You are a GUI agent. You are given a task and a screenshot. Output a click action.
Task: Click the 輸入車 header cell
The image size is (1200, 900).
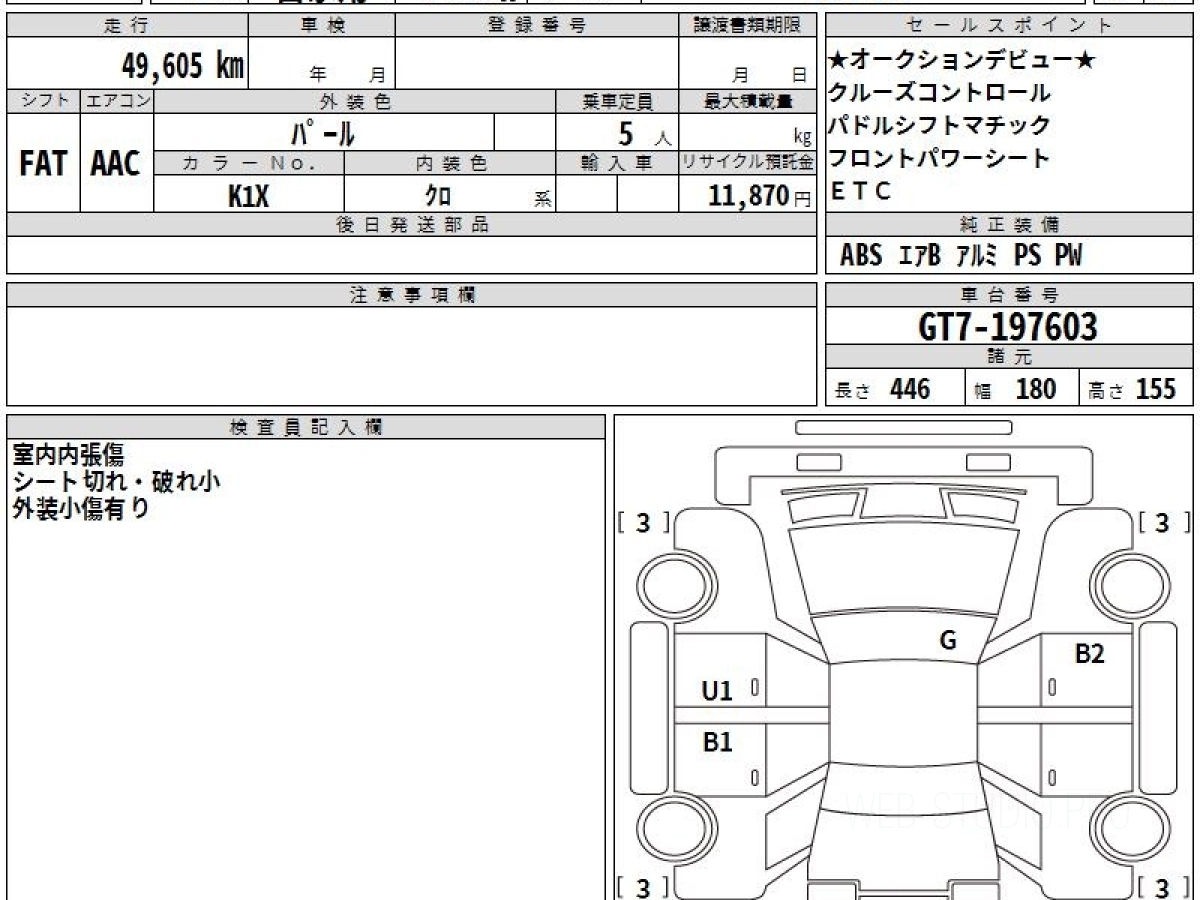click(x=617, y=164)
